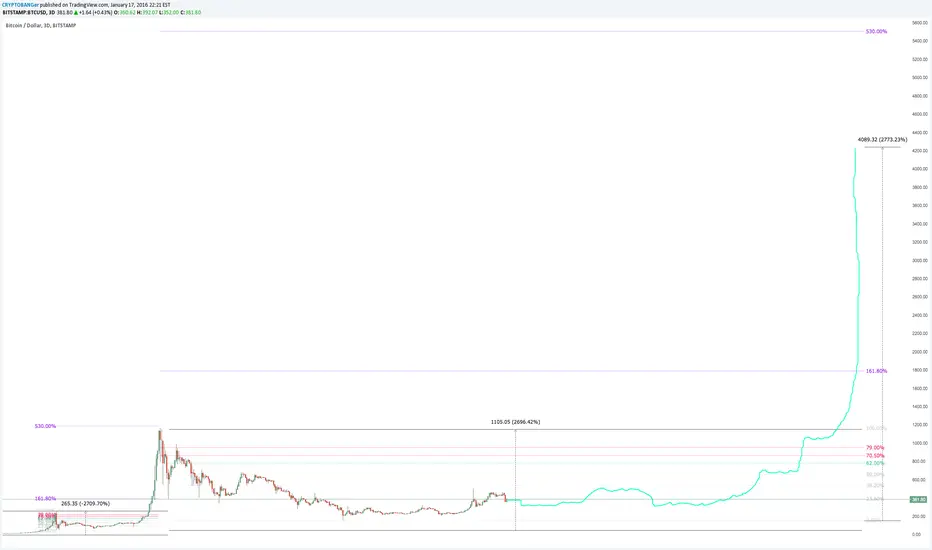
Task: Click the O: 360.62 open value
Action: tap(125, 12)
